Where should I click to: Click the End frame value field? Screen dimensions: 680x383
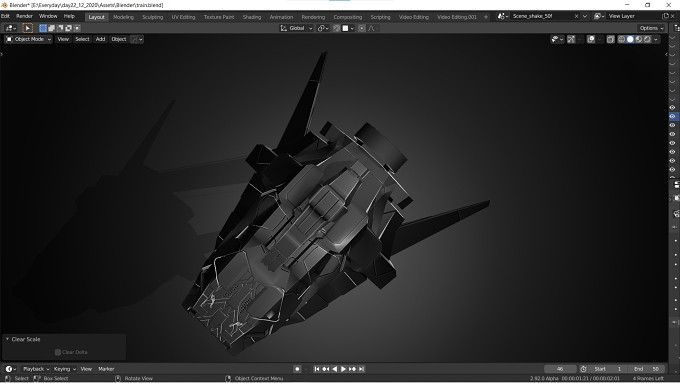pos(646,369)
